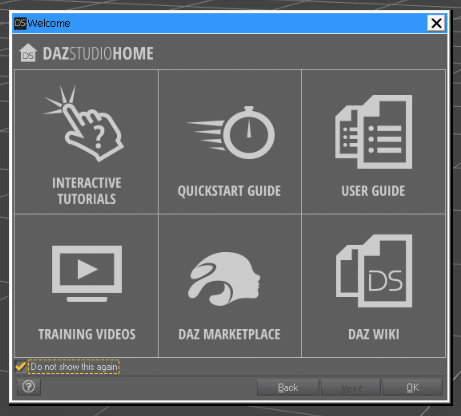Click the "DAZSTUDIOHOME" heading text

click(98, 54)
